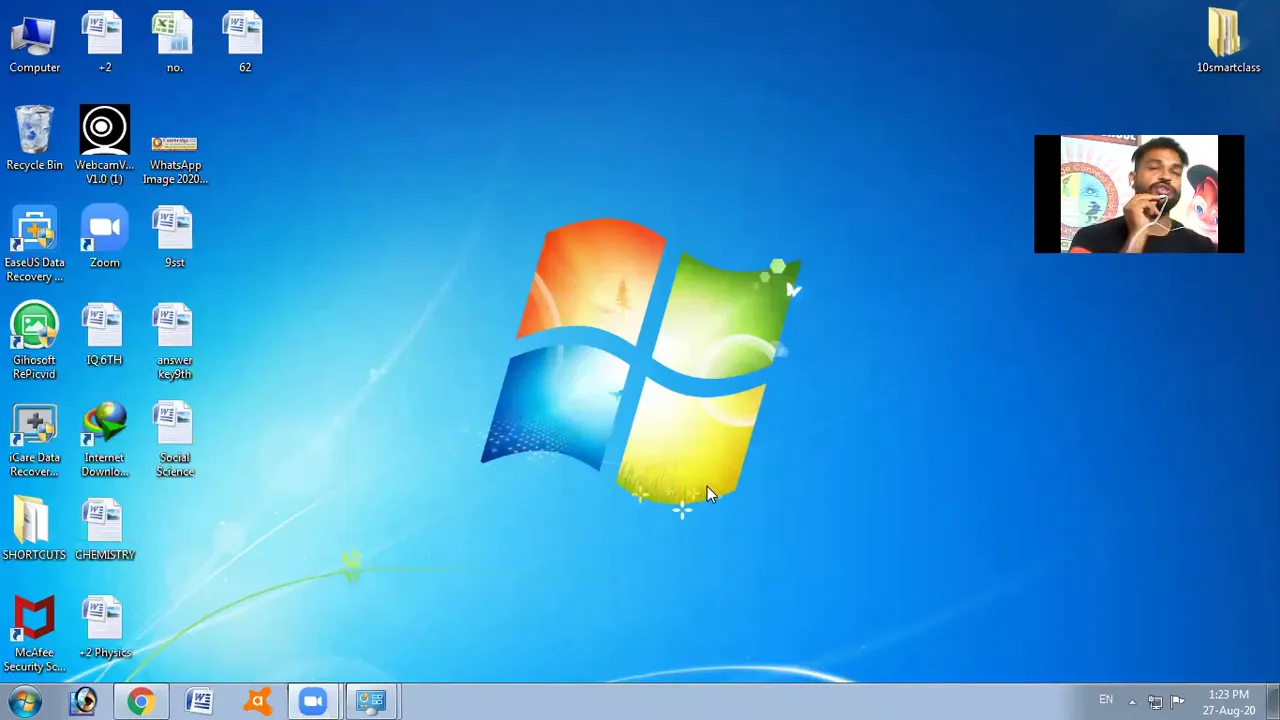Select the WebcamV... V1.0 (1) icon
The height and width of the screenshot is (720, 1280).
point(104,144)
